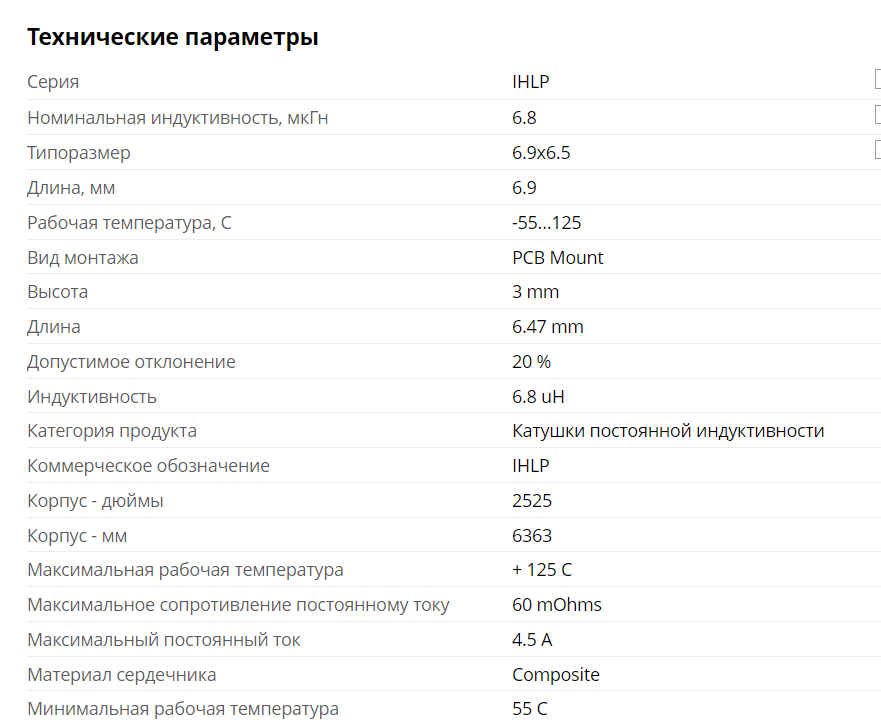
Task: Click the PCB Mount value
Action: [x=558, y=258]
